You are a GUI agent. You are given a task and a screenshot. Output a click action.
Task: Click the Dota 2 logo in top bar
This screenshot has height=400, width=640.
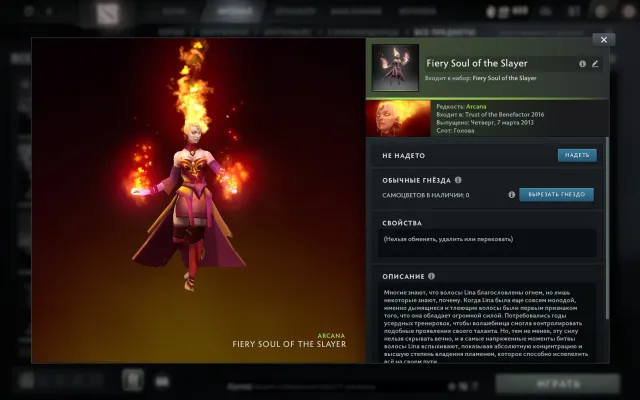click(108, 13)
